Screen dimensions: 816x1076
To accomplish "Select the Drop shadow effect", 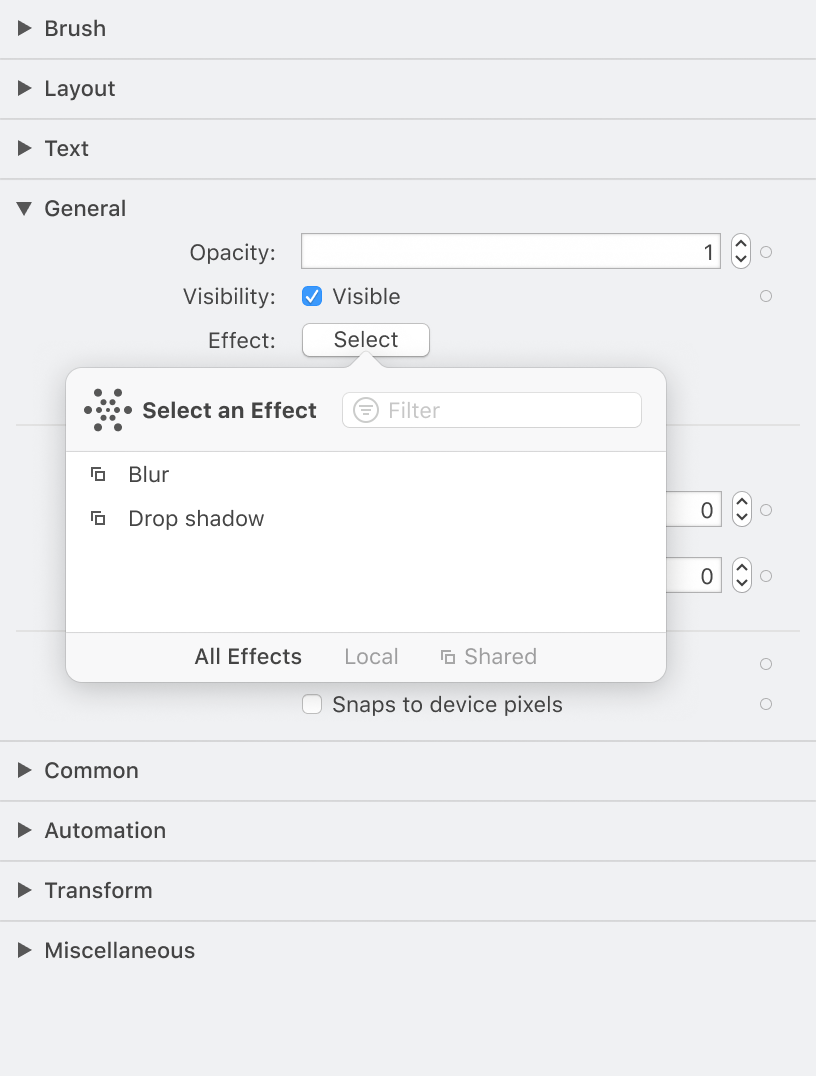I will (x=195, y=518).
